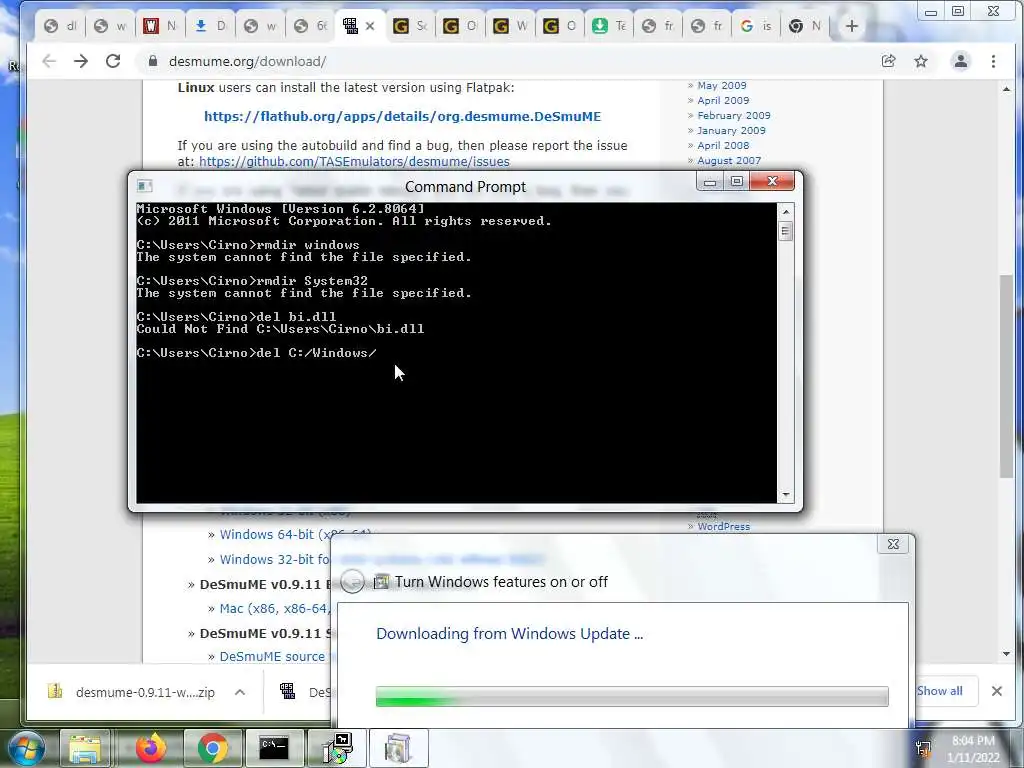The image size is (1024, 768).
Task: Open Chrome profile avatar menu
Action: pos(961,61)
